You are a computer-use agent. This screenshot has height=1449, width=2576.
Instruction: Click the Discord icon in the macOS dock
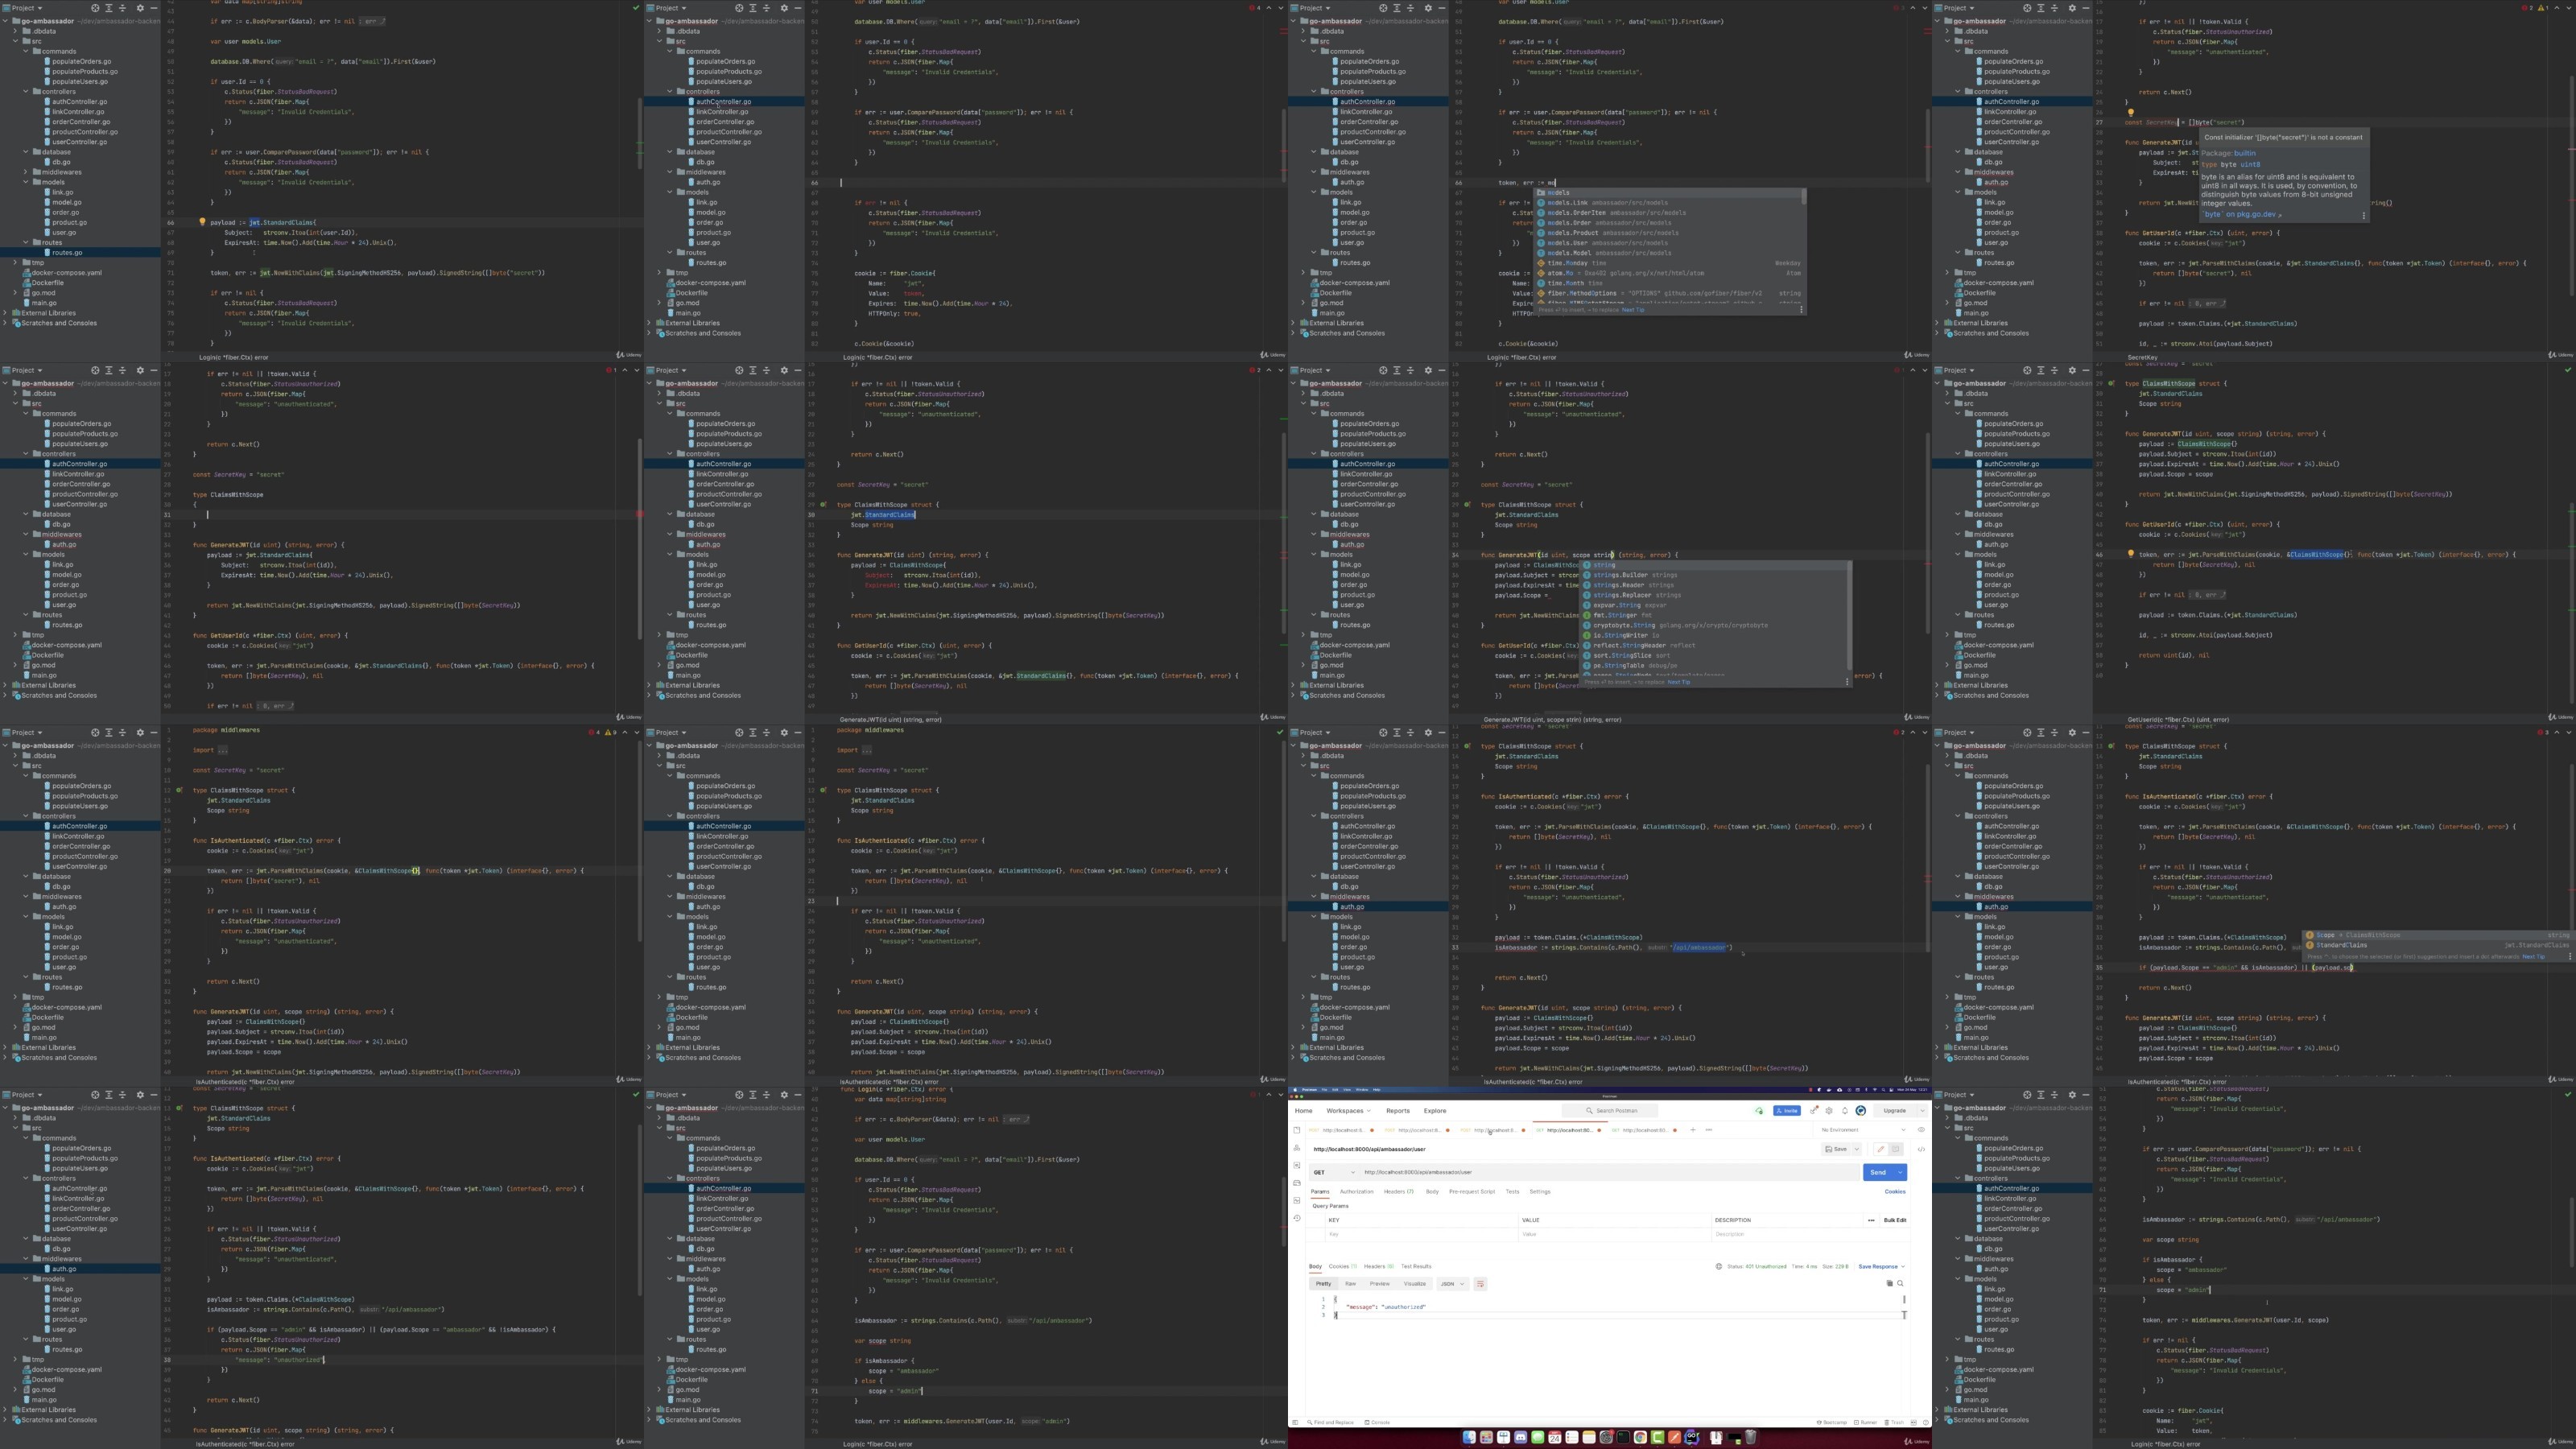[x=1521, y=1437]
